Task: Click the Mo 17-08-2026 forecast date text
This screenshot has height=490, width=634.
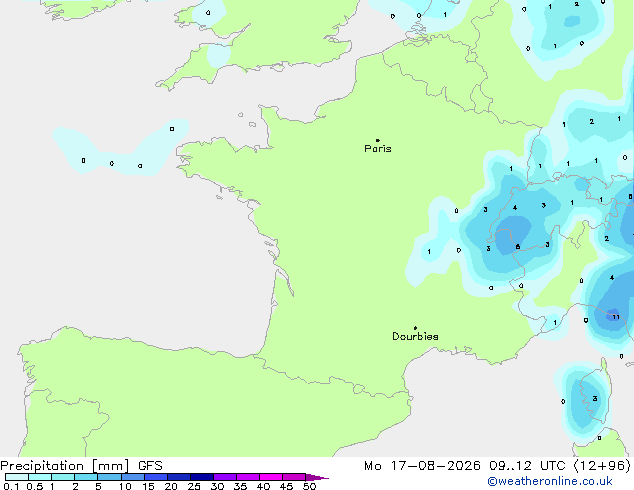Action: 422,466
